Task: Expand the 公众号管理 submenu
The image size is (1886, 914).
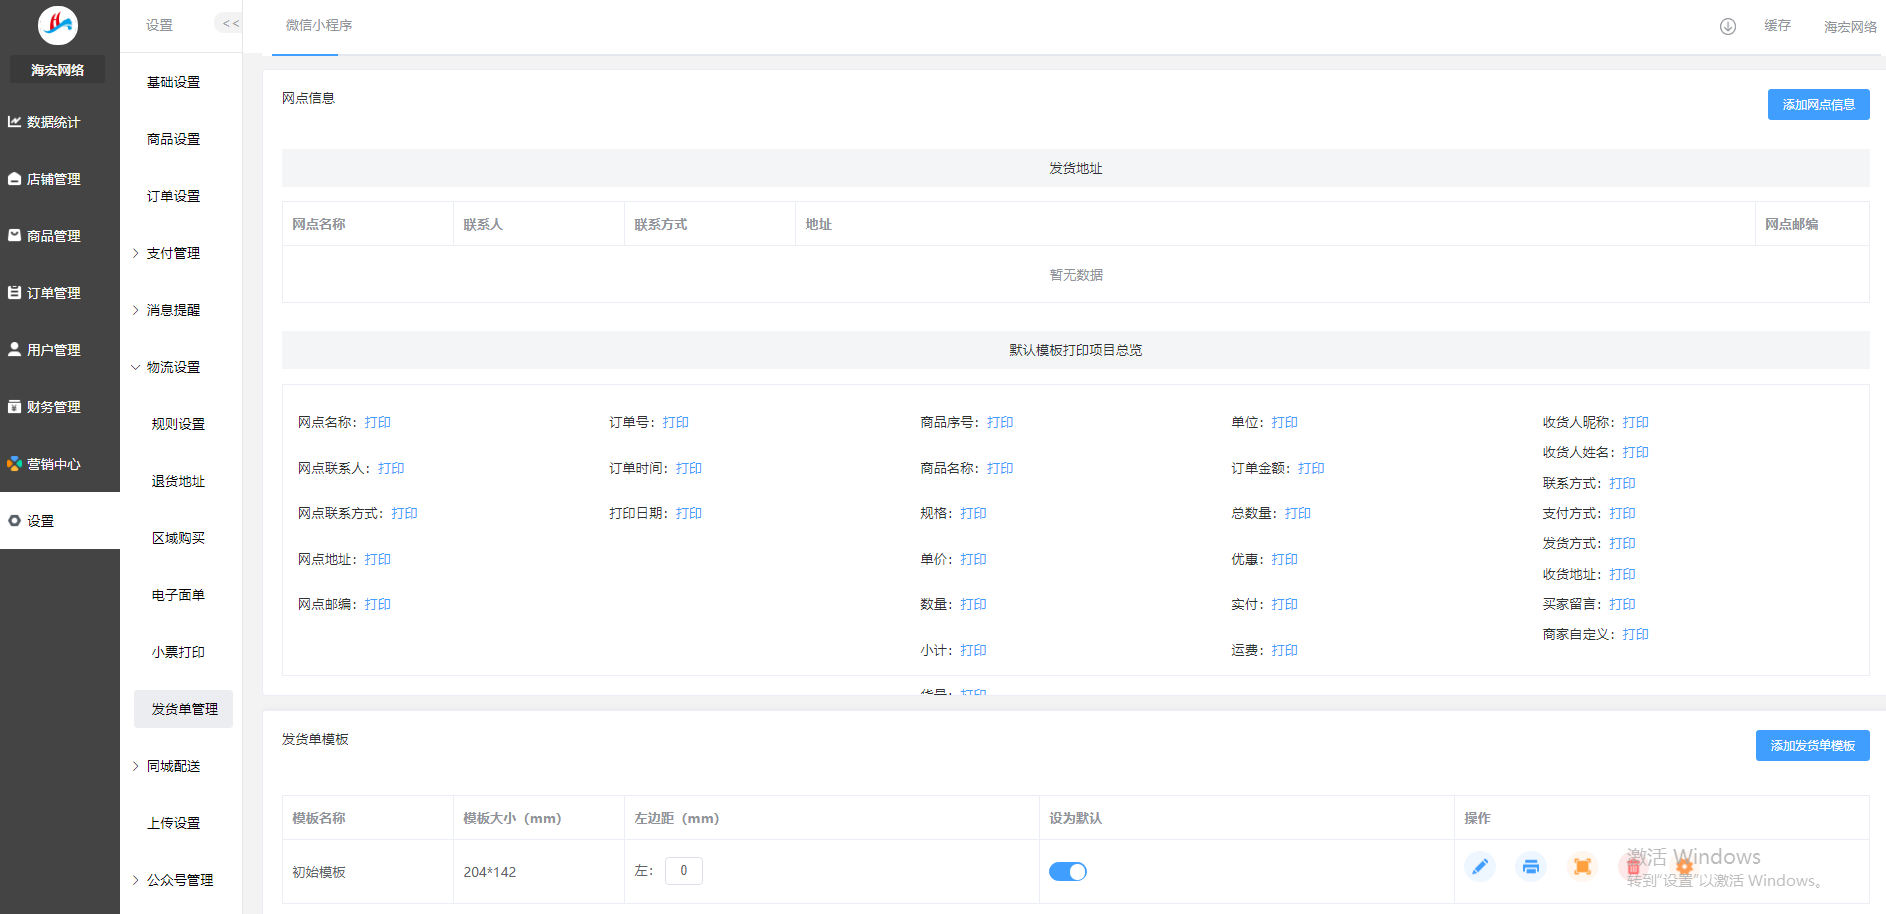Action: pos(181,880)
